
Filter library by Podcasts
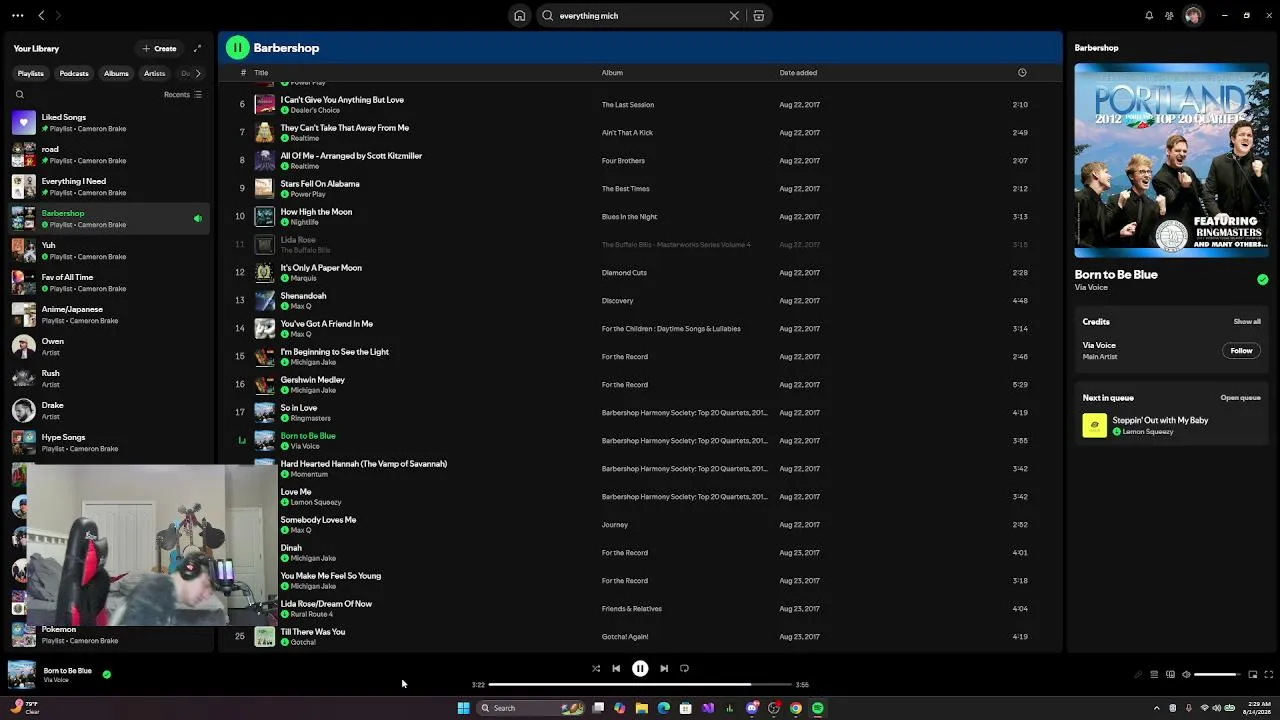click(74, 73)
